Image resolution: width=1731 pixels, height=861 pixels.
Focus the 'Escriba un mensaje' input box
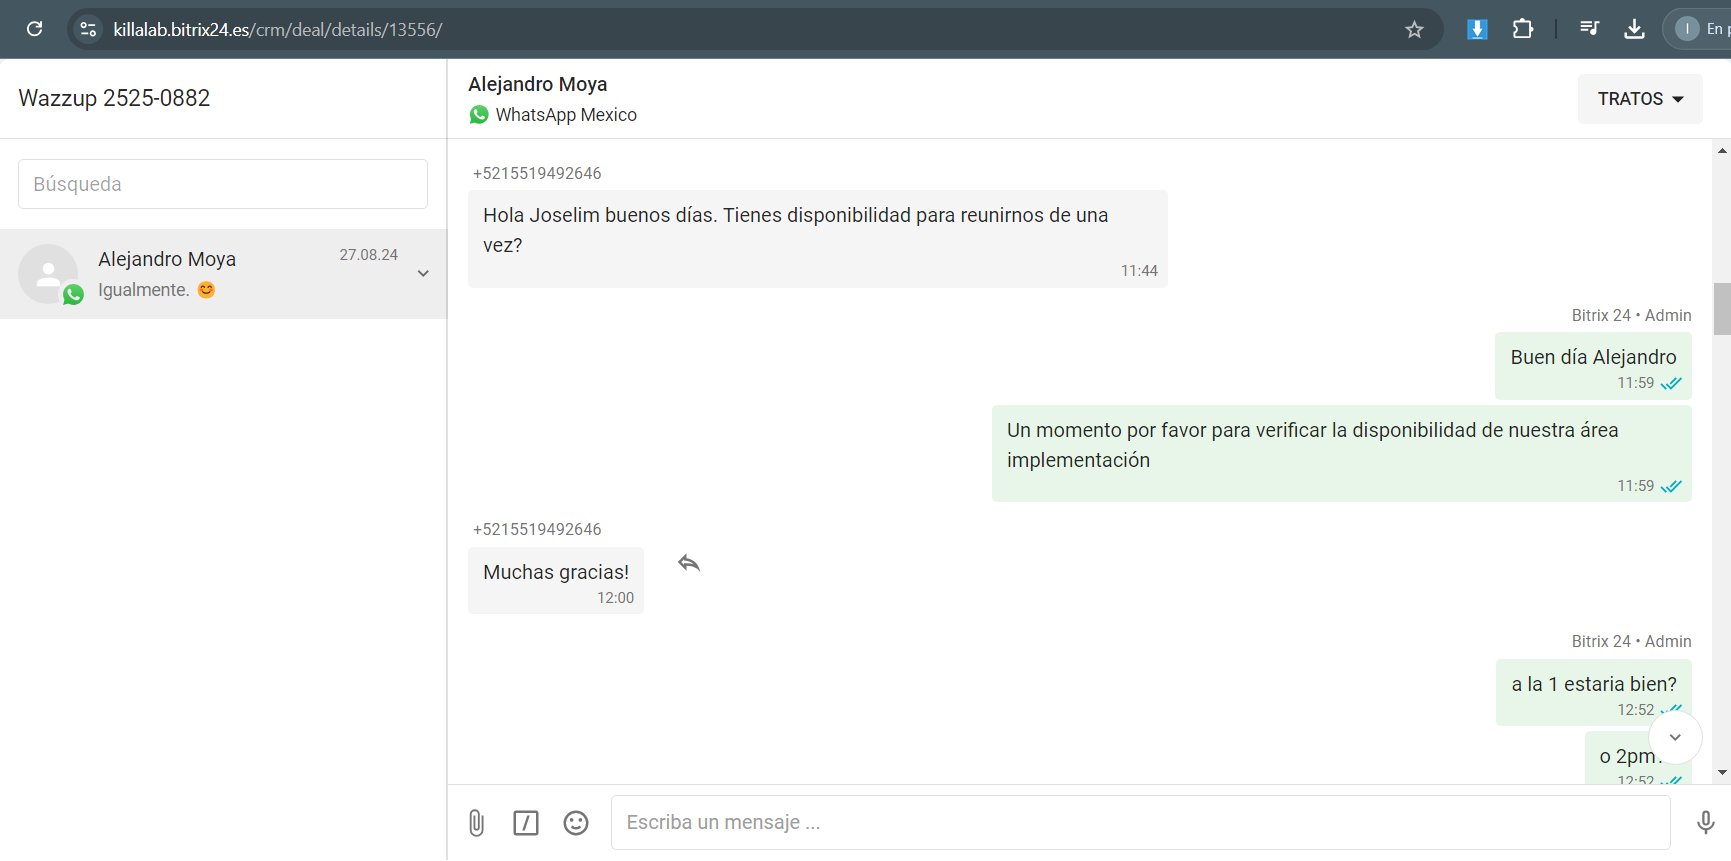click(1140, 823)
